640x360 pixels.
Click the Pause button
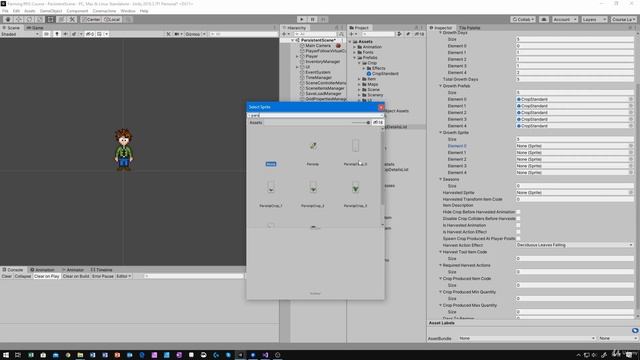click(312, 20)
